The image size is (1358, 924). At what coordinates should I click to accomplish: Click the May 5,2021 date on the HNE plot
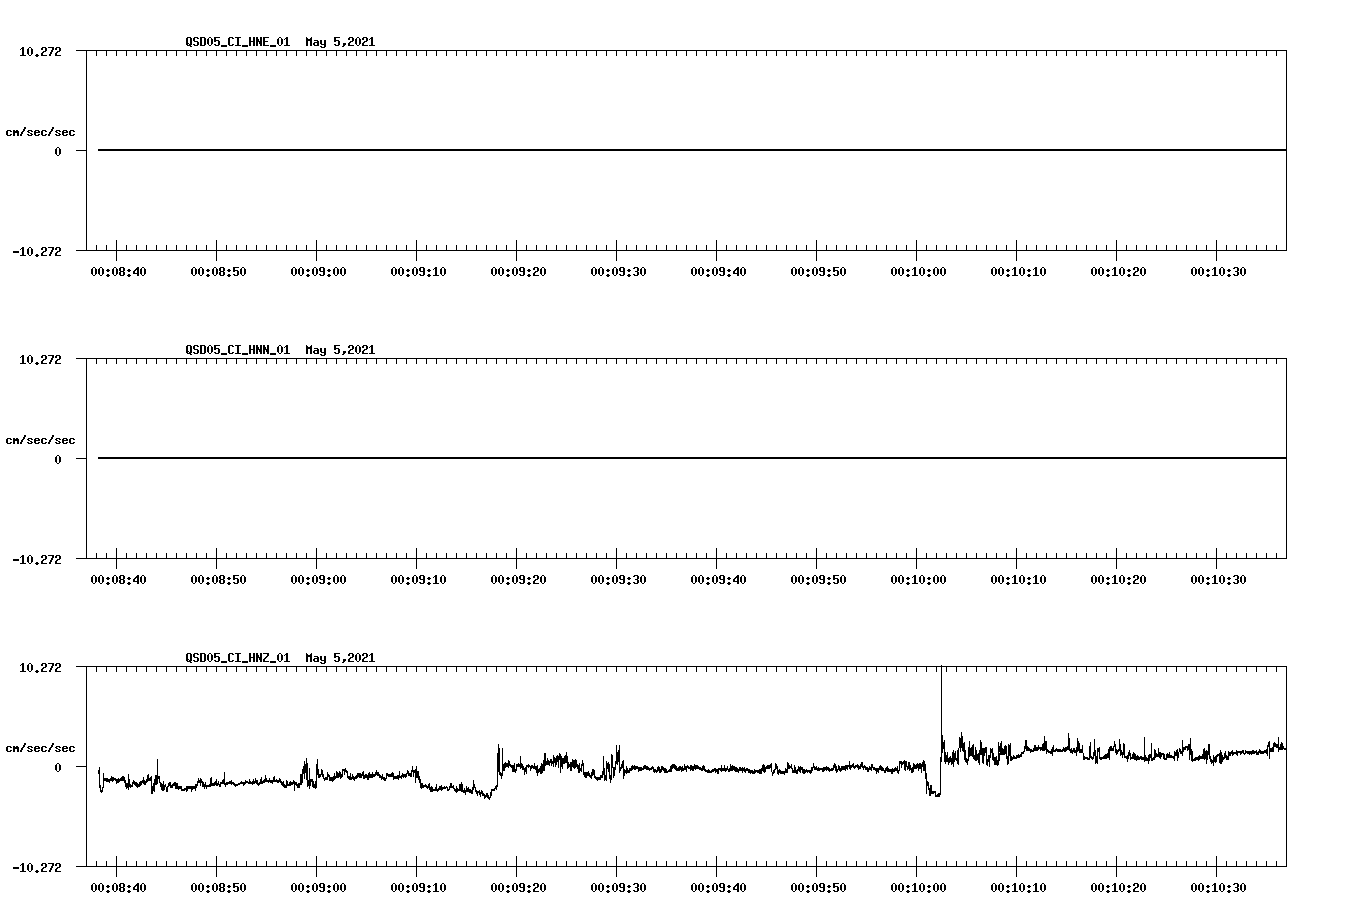tap(340, 42)
